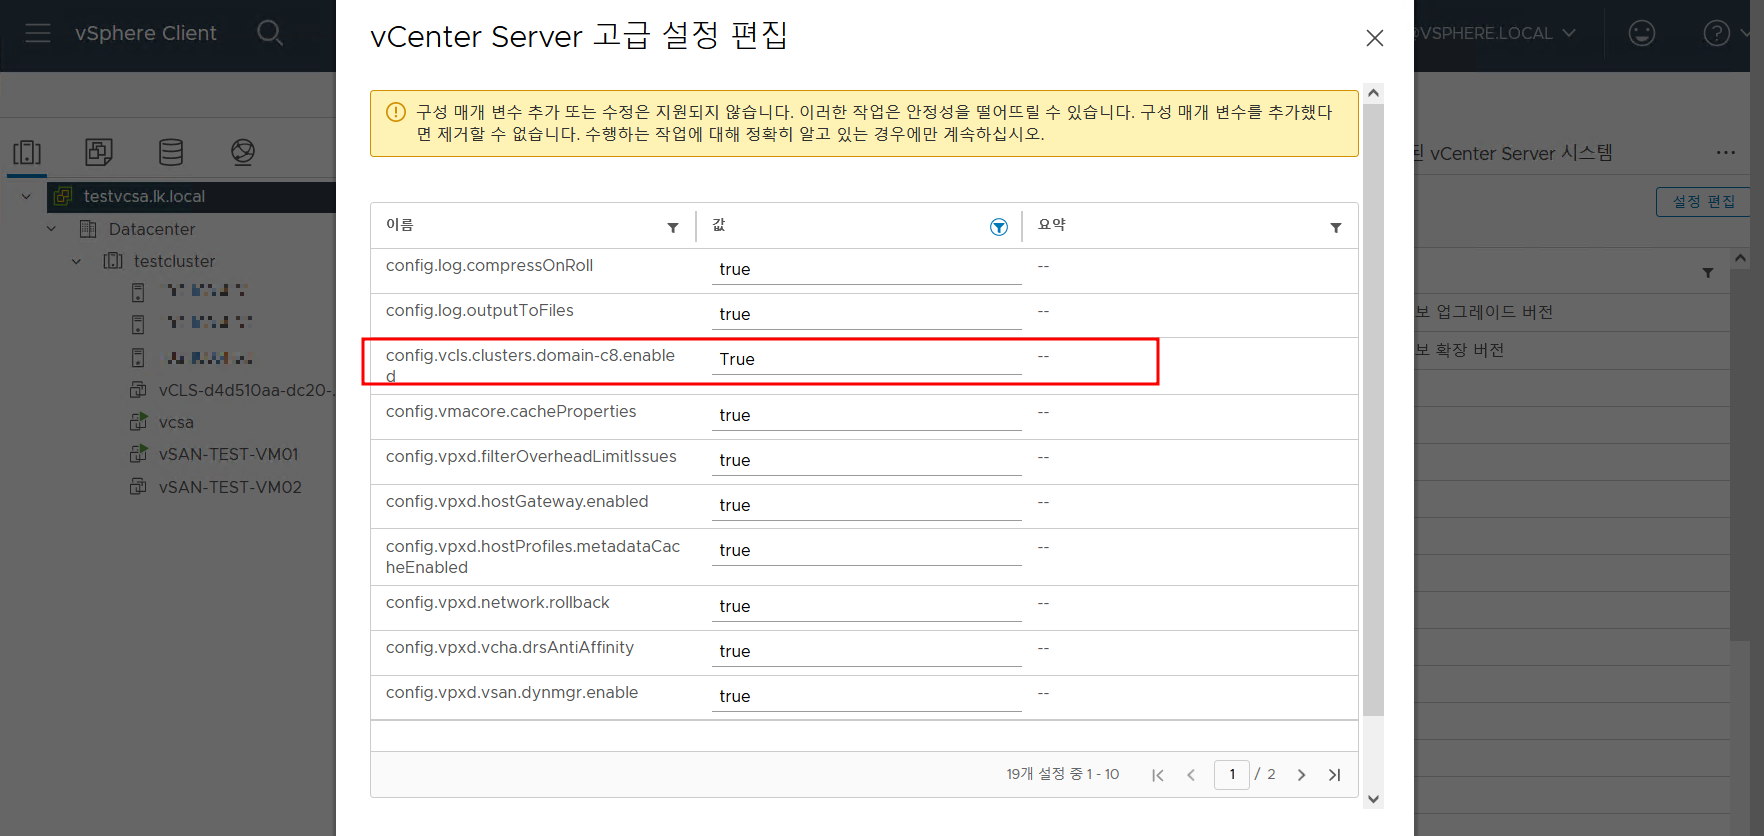The width and height of the screenshot is (1764, 836).
Task: Select vSAN-TEST-VM01 in inventory
Action: point(228,454)
